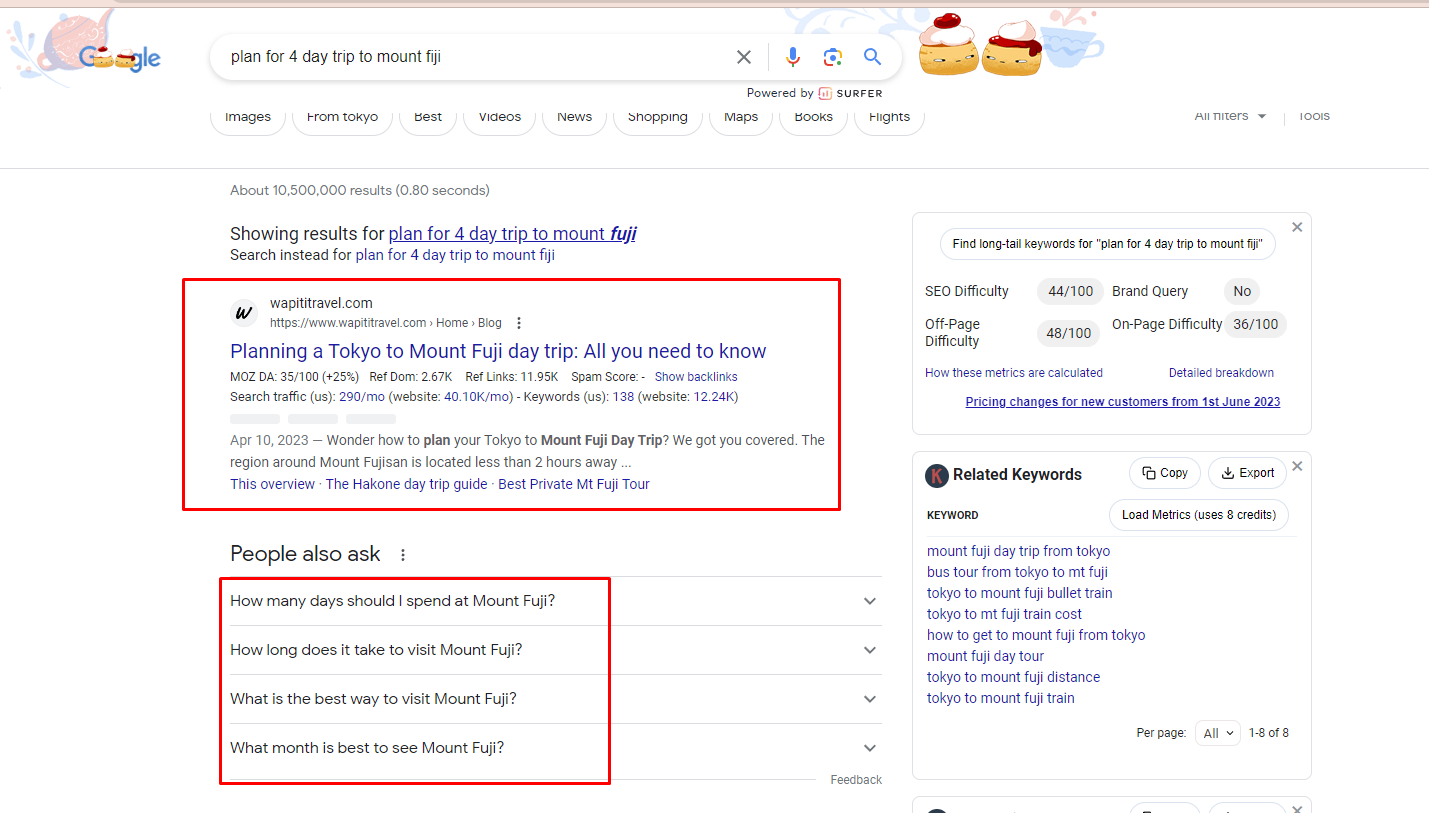Select the Images filter tab
The width and height of the screenshot is (1429, 813).
[248, 117]
